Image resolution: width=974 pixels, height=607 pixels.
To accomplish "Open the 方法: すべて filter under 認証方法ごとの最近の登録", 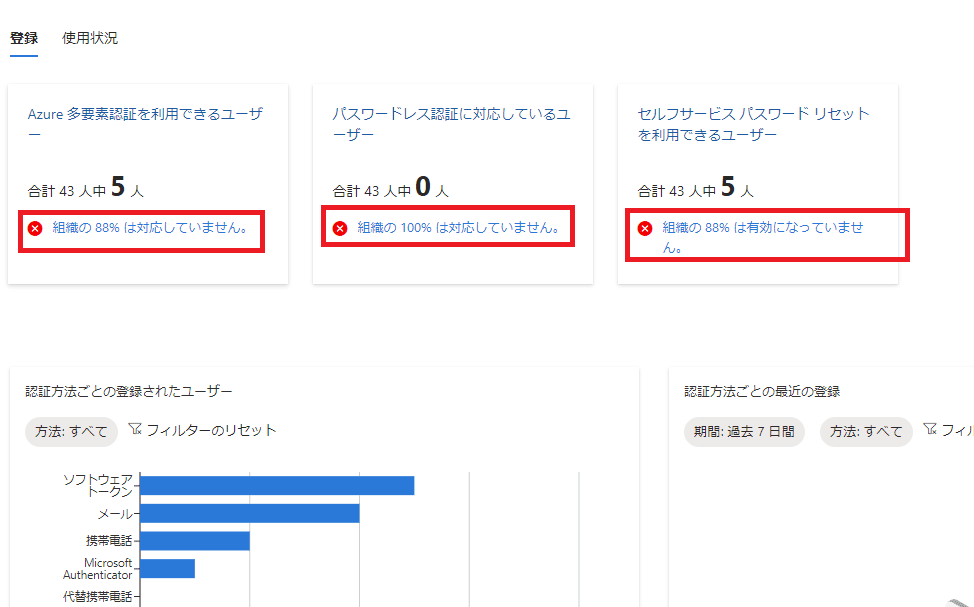I will point(866,432).
